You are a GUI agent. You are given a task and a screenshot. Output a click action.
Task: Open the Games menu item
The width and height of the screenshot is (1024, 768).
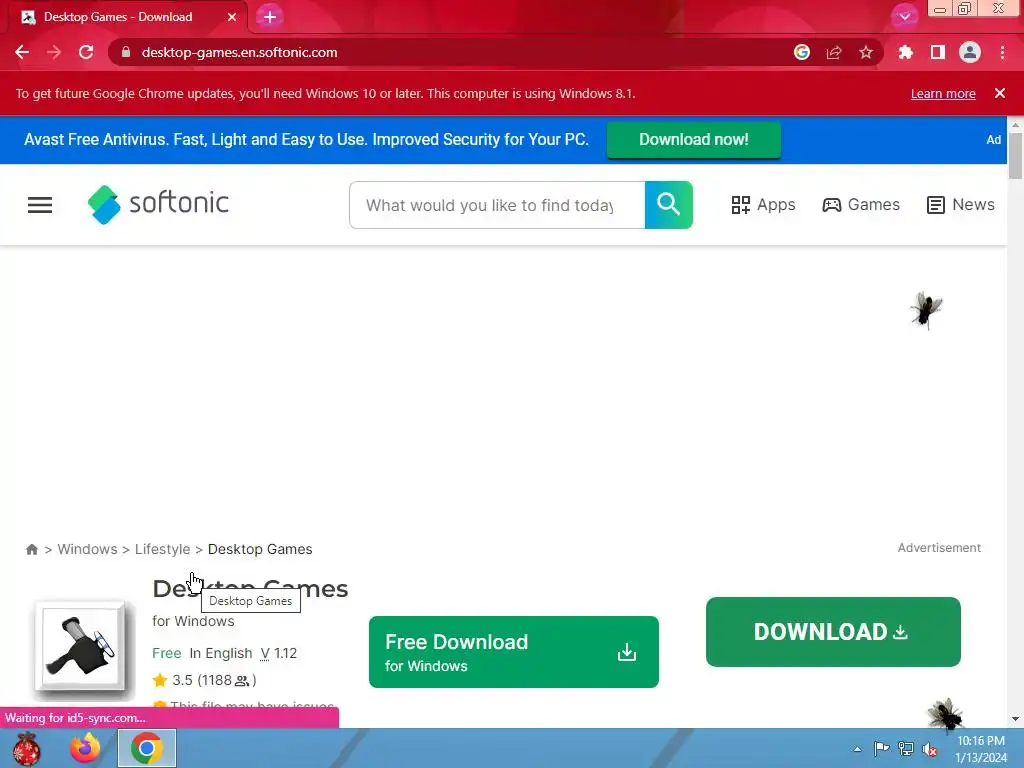(861, 204)
